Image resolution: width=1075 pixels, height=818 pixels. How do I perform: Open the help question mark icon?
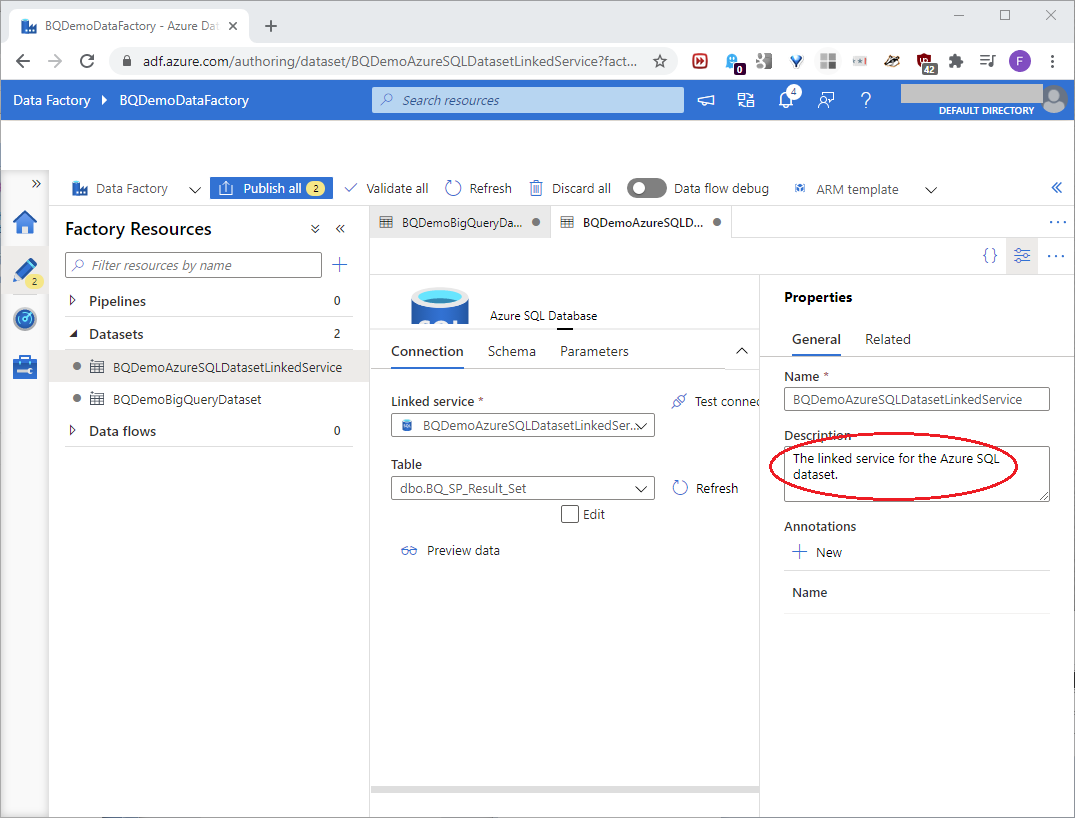tap(866, 100)
